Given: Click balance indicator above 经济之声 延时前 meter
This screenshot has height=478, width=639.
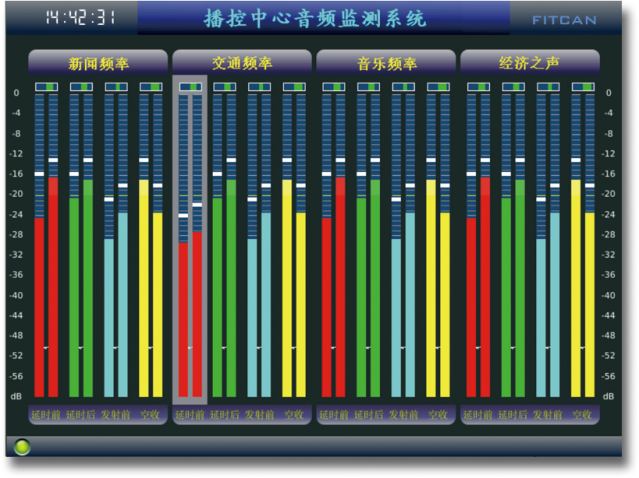Looking at the screenshot, I should click(478, 87).
